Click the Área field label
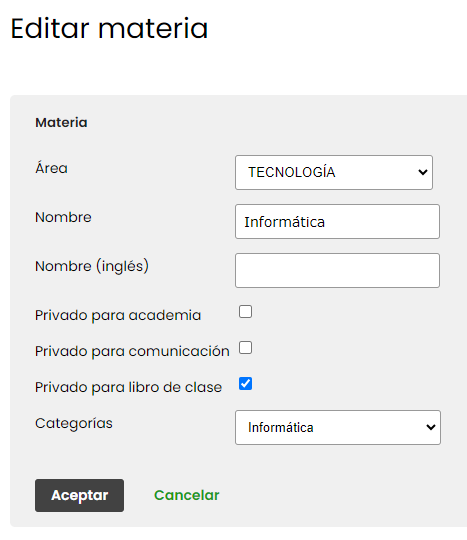The image size is (467, 540). pos(51,168)
